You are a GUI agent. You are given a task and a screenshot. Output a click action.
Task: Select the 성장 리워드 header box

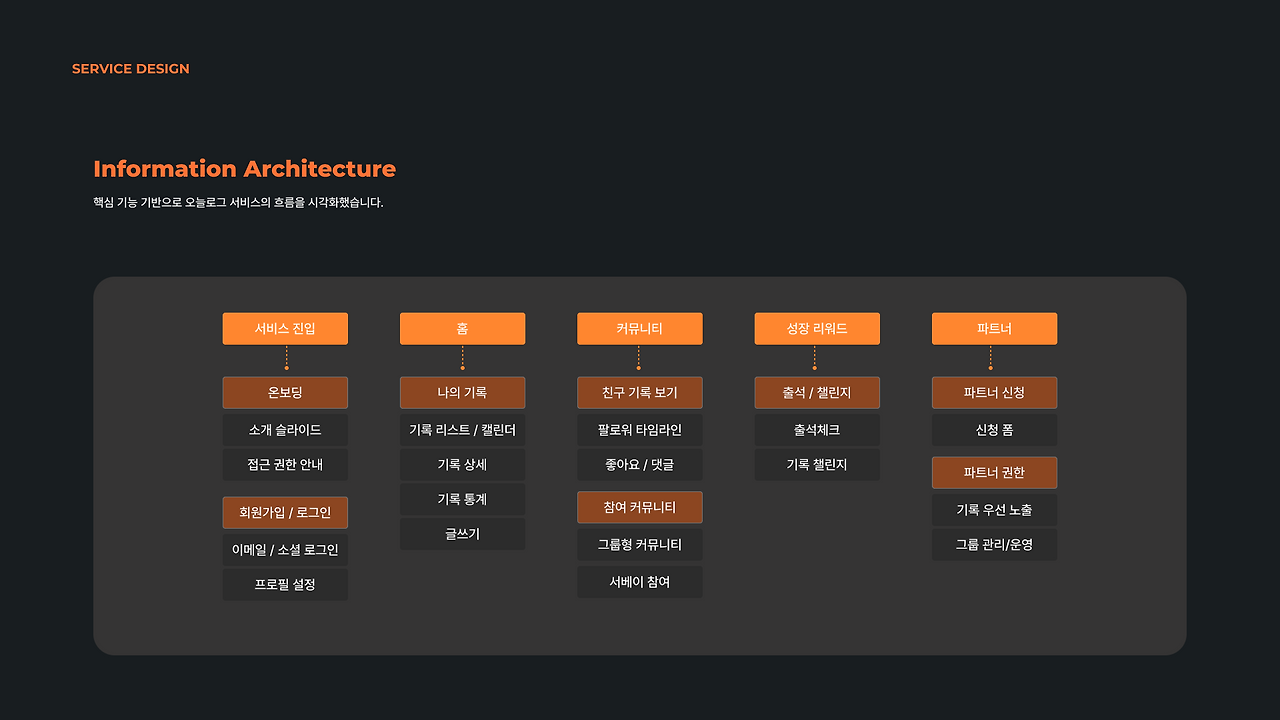[817, 329]
